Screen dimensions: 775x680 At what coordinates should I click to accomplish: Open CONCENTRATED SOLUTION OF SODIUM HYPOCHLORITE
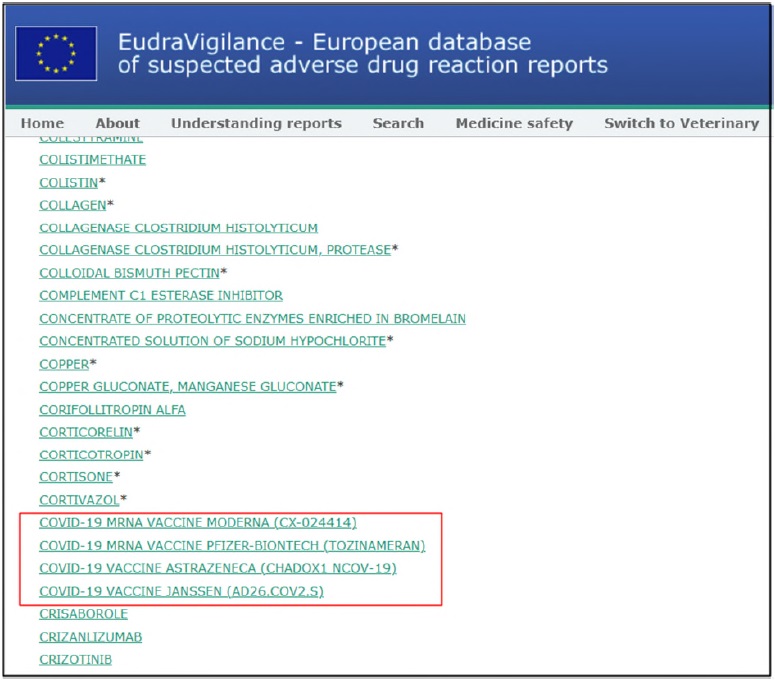point(213,341)
